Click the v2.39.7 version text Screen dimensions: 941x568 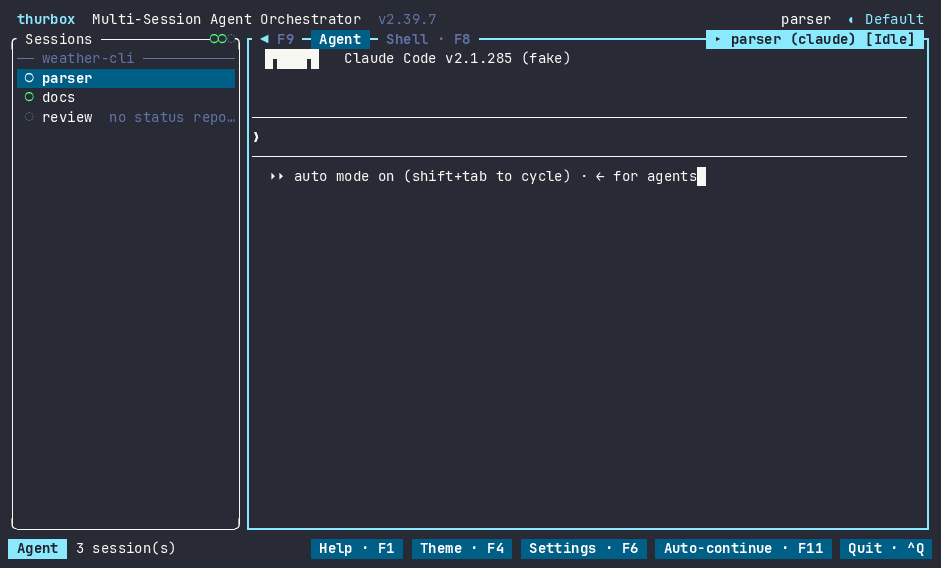click(407, 20)
